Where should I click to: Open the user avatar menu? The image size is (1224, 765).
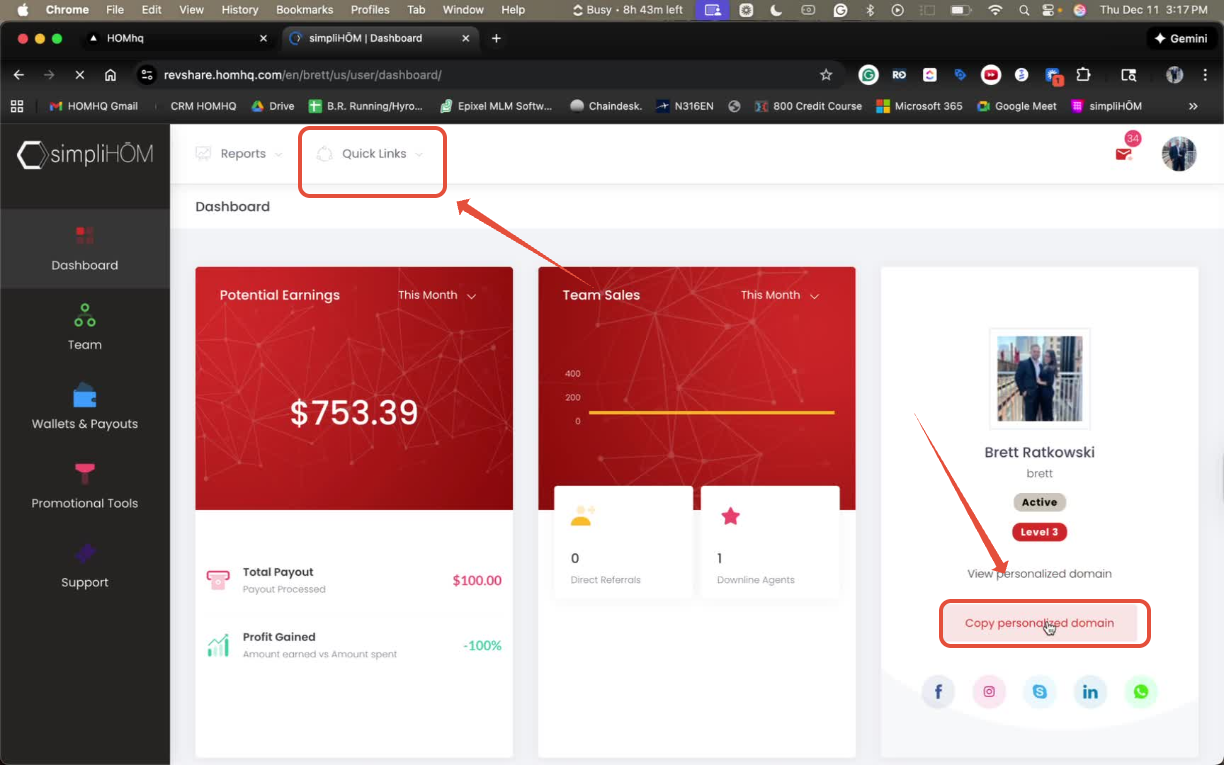click(x=1179, y=154)
